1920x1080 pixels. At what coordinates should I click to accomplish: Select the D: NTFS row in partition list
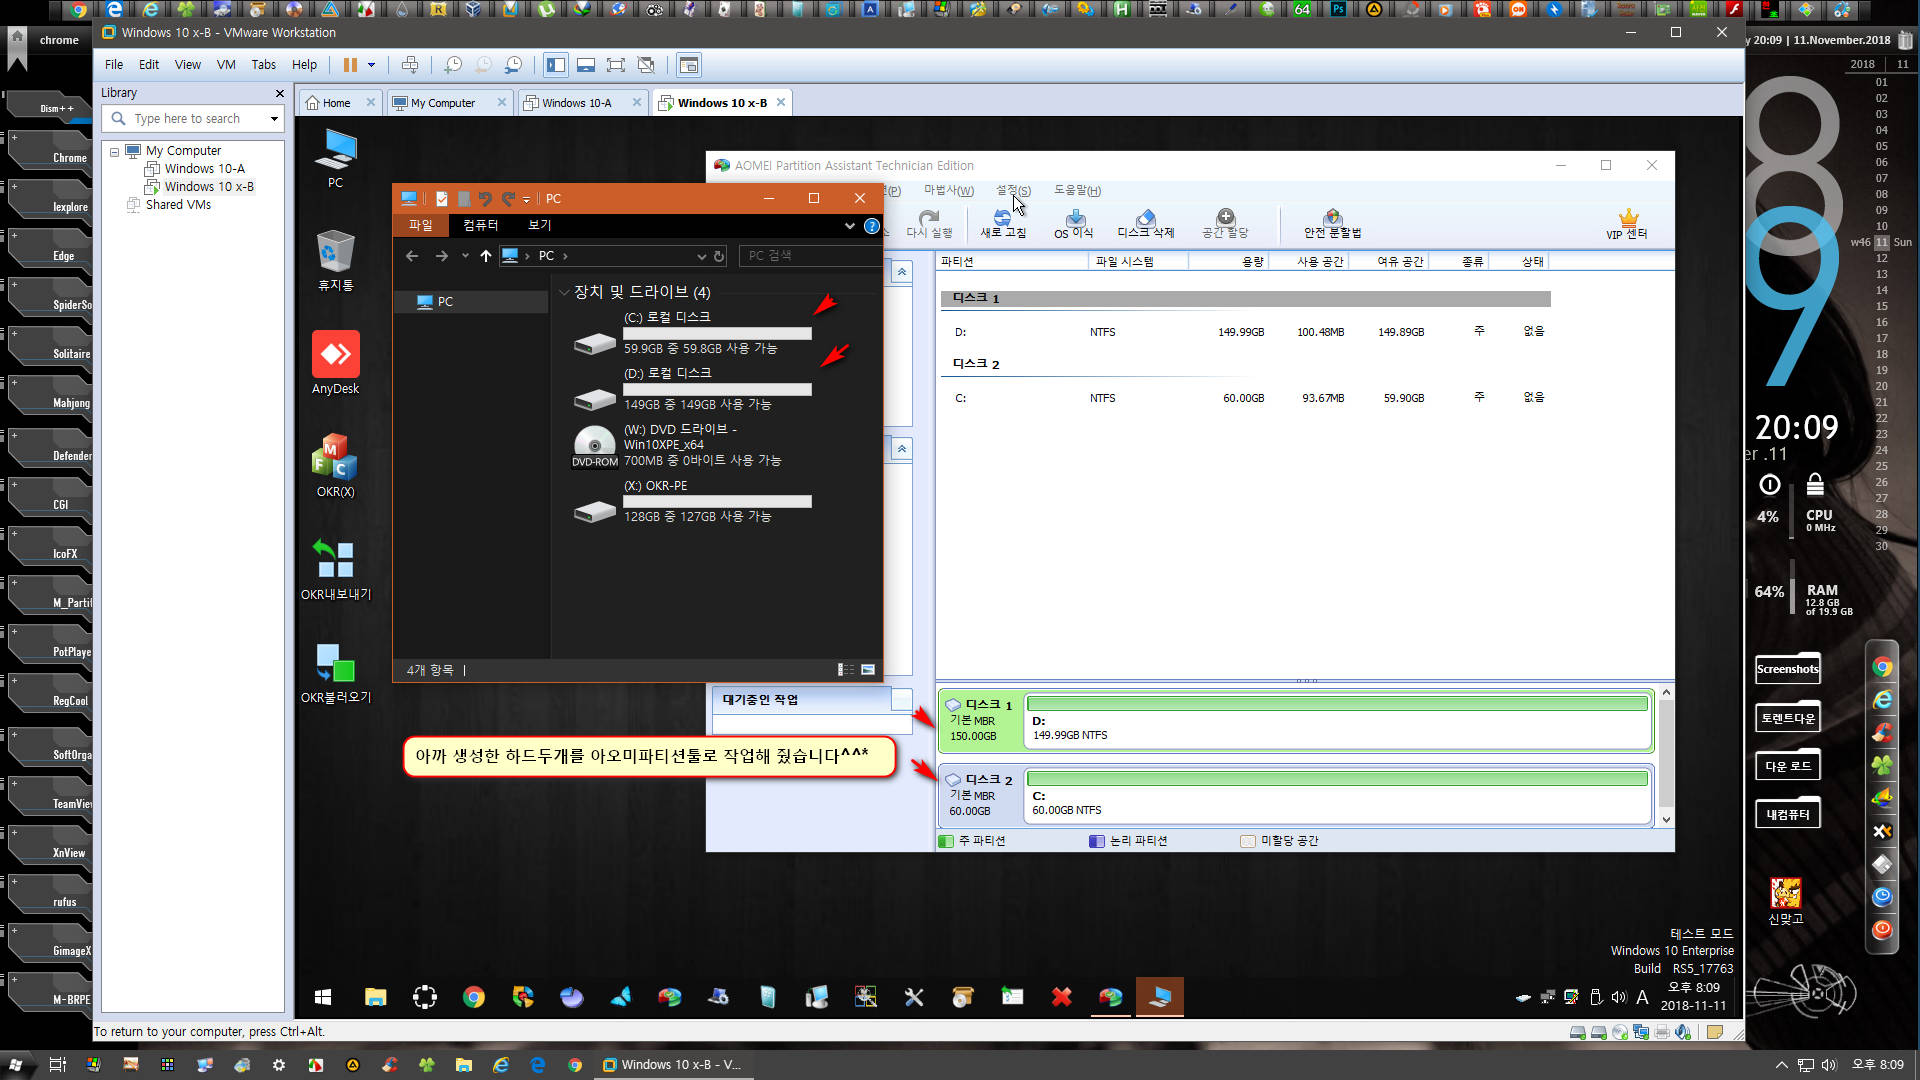coord(1245,332)
